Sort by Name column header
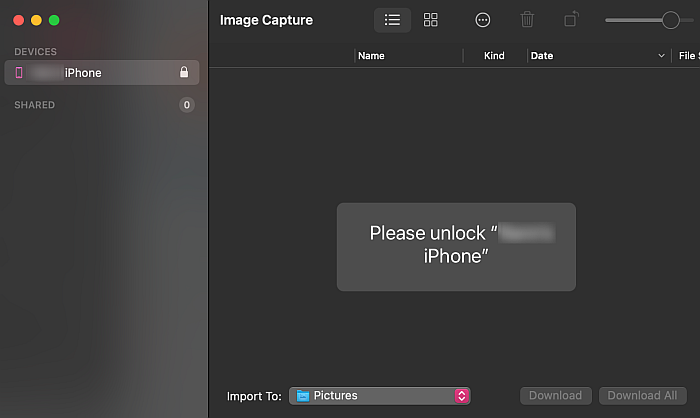 click(x=371, y=56)
